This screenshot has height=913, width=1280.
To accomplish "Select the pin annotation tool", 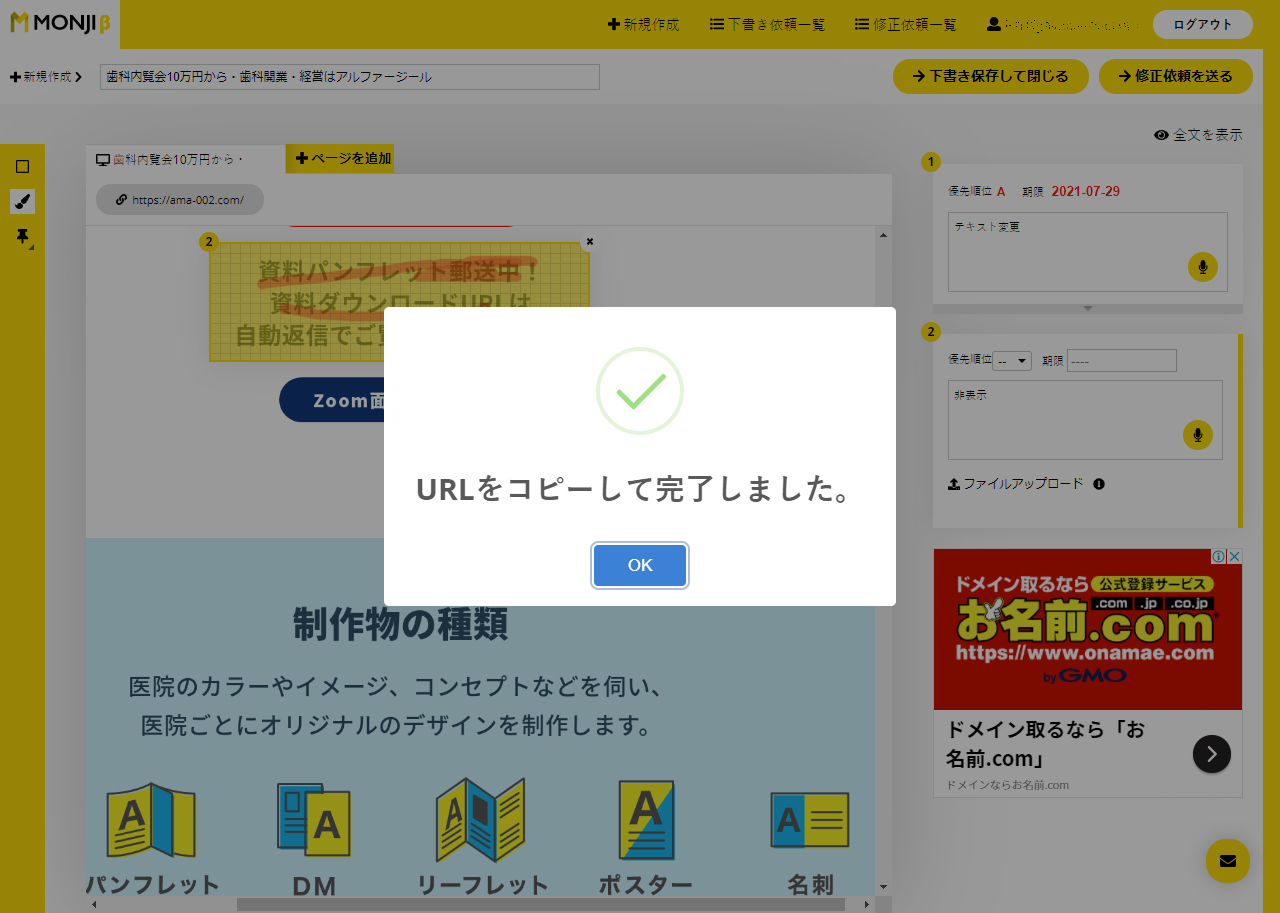I will pyautogui.click(x=22, y=236).
